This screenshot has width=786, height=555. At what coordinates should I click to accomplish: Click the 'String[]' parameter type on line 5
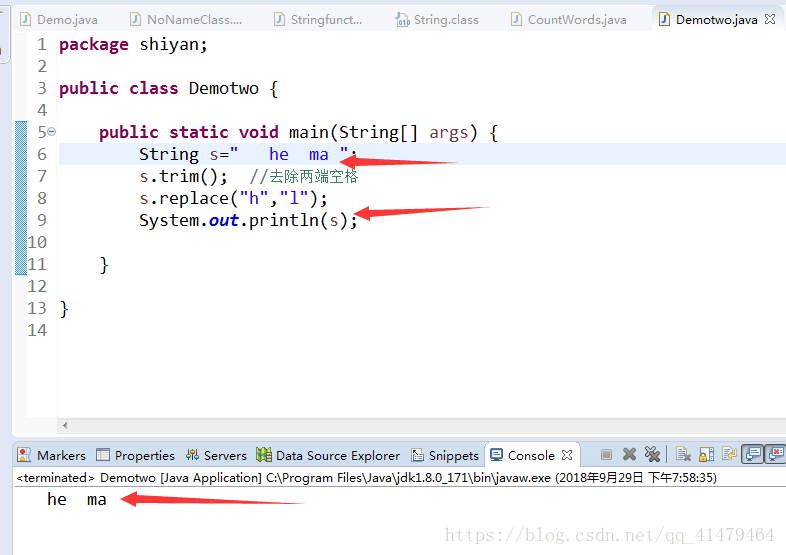(x=378, y=132)
